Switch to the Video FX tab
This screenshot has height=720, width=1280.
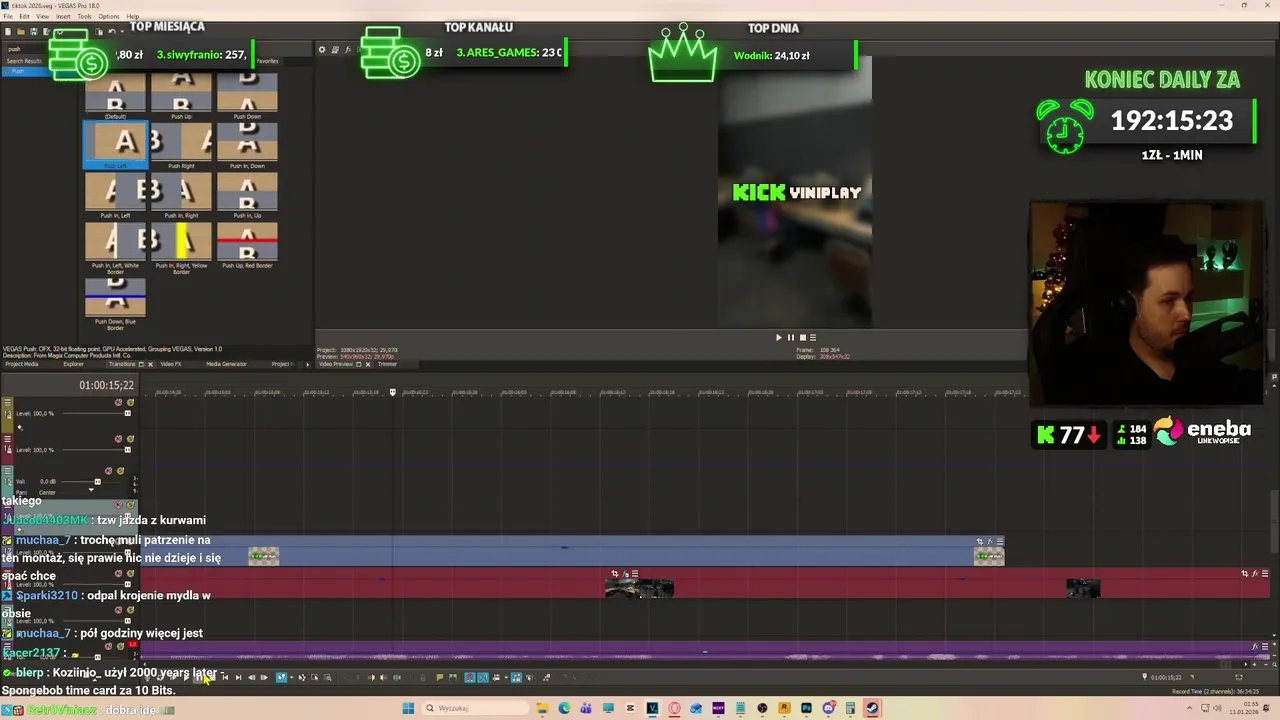[171, 364]
